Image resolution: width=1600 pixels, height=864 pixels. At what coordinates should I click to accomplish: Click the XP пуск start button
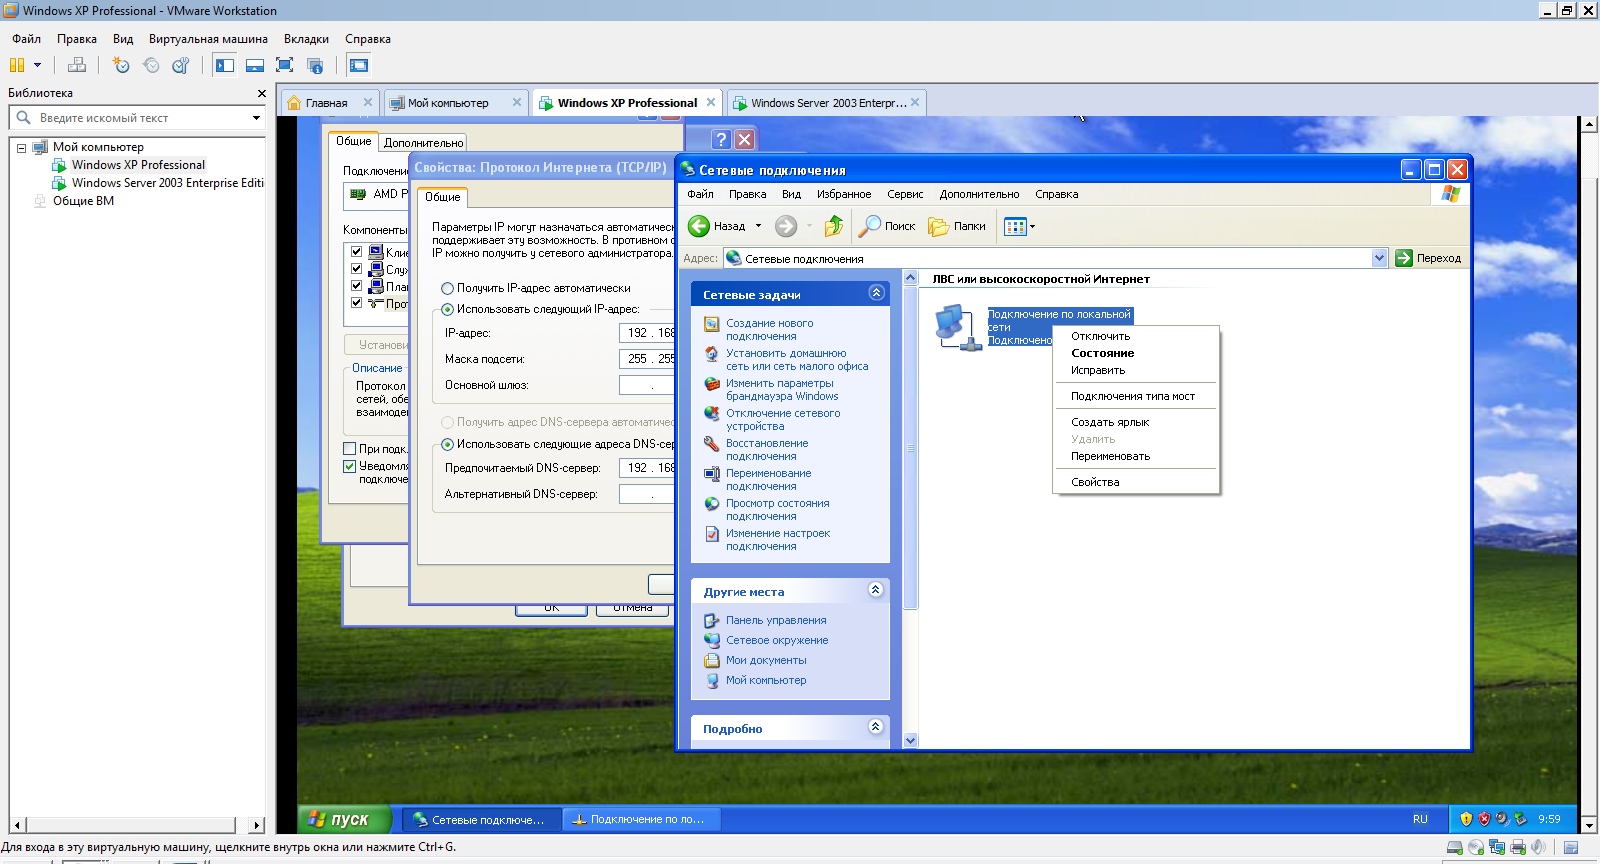[x=344, y=819]
